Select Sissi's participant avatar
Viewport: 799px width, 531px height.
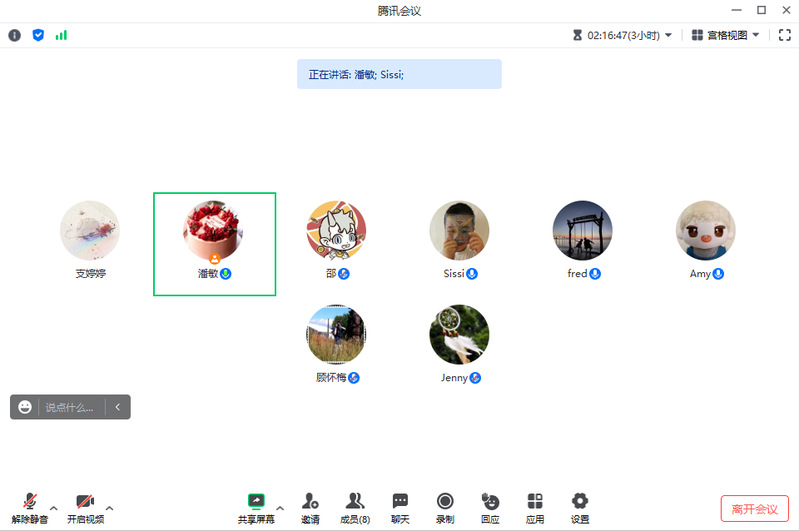click(x=459, y=230)
